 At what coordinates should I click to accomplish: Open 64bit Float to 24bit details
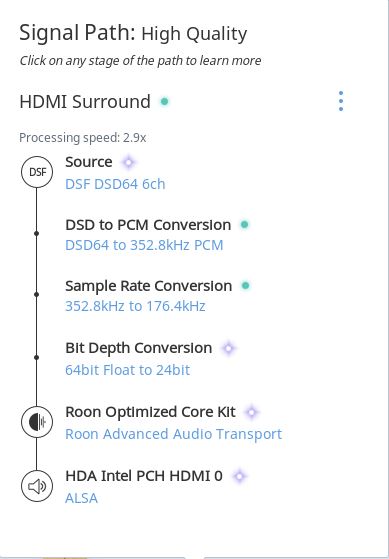127,370
